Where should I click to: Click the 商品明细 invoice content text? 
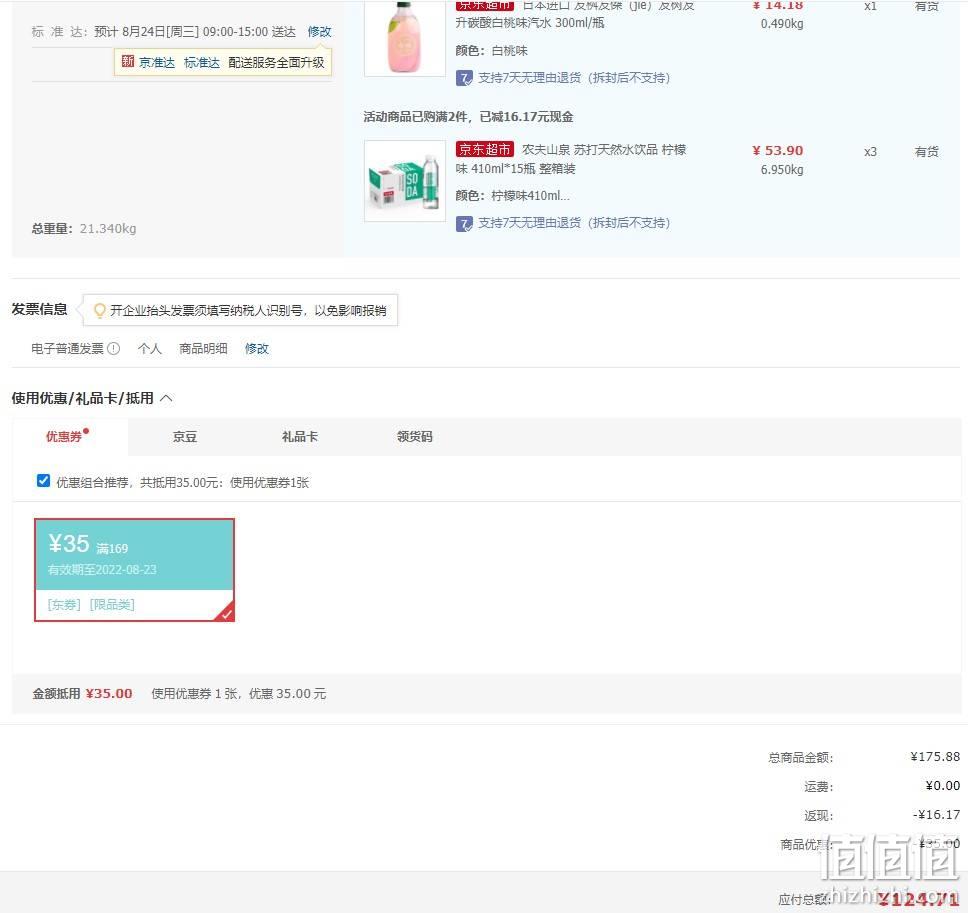(203, 349)
